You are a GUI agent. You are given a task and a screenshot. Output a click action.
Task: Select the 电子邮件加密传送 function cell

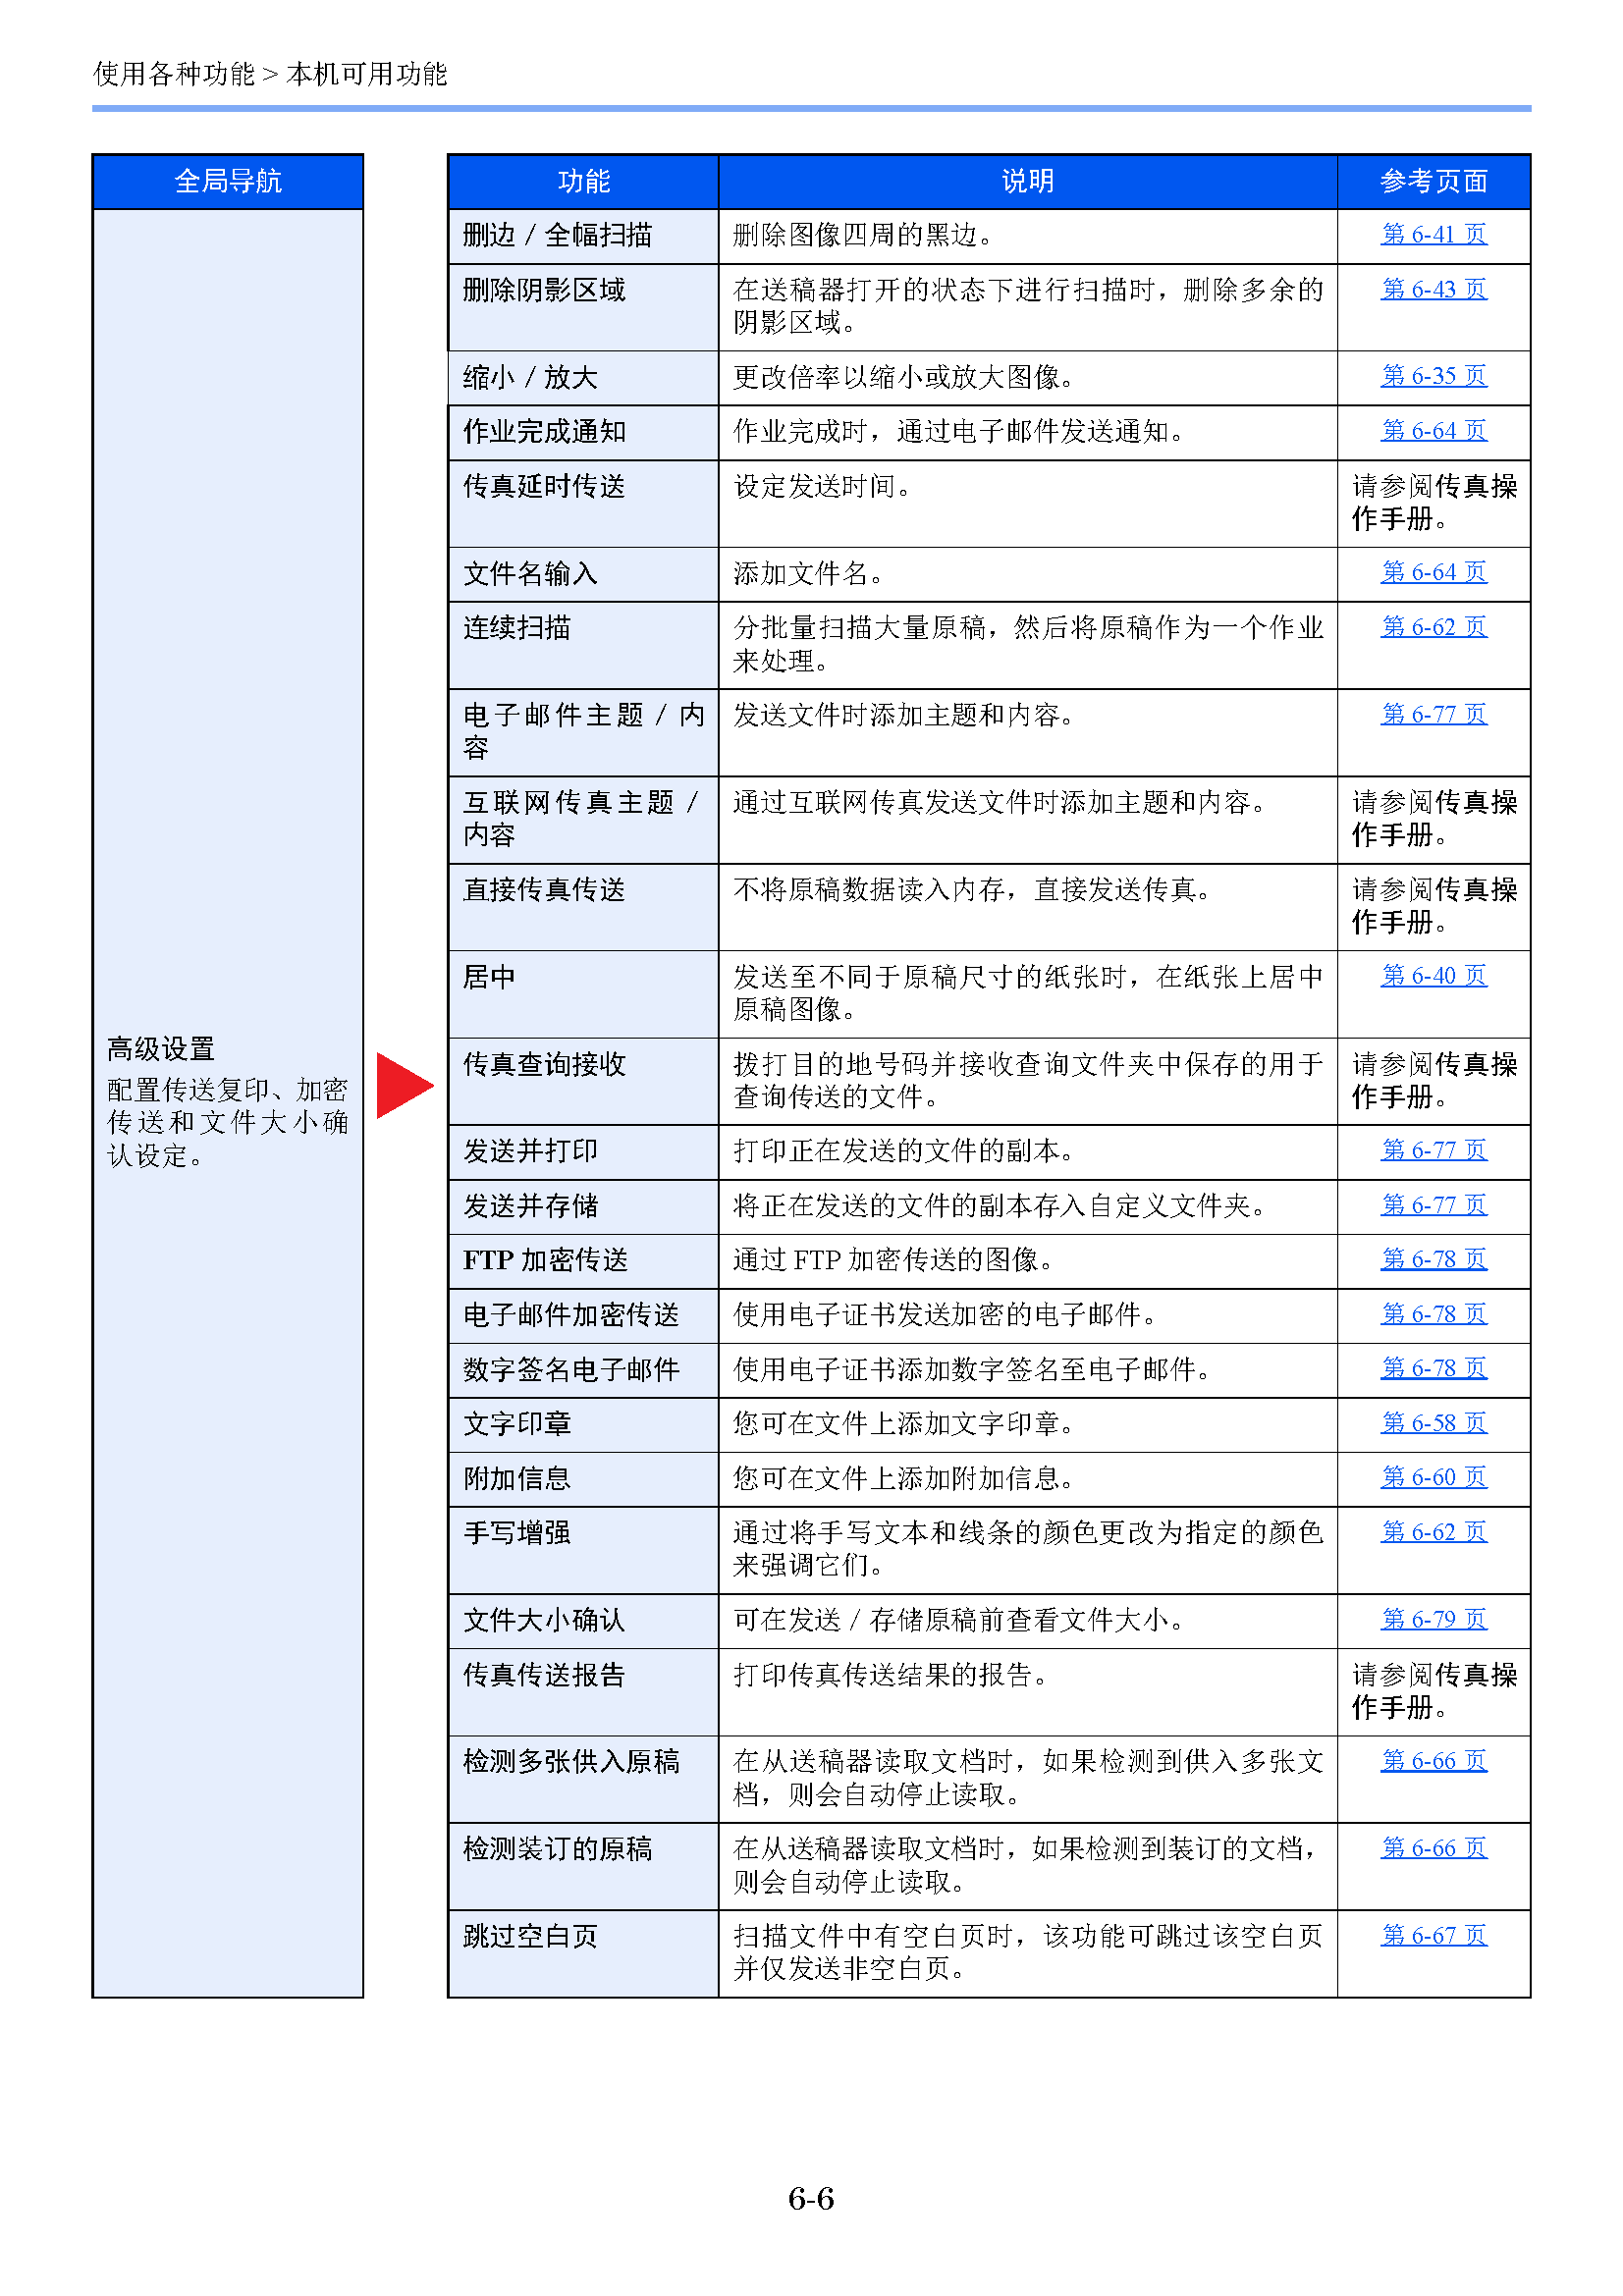584,1316
